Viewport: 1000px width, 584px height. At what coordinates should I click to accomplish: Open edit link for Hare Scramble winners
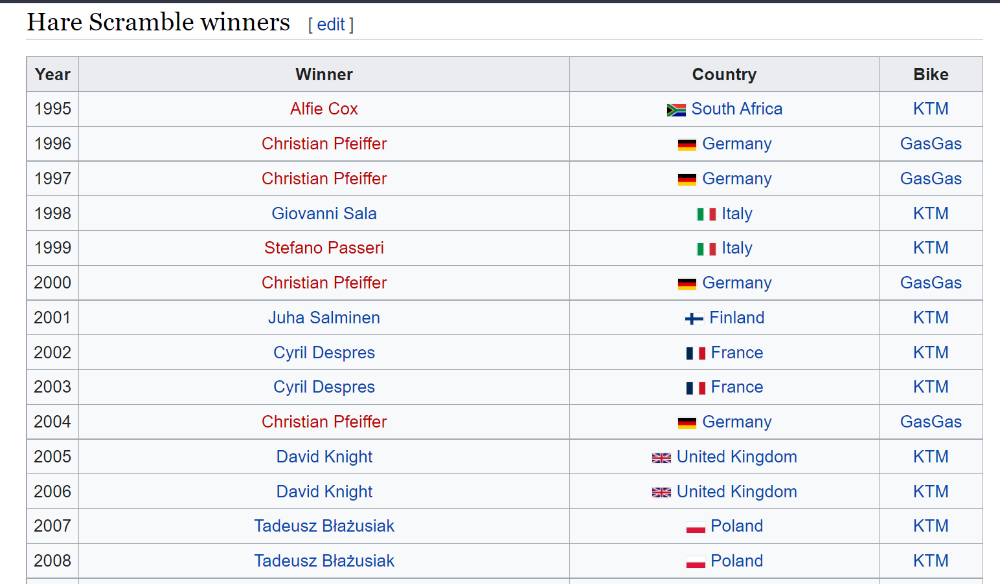(x=331, y=24)
